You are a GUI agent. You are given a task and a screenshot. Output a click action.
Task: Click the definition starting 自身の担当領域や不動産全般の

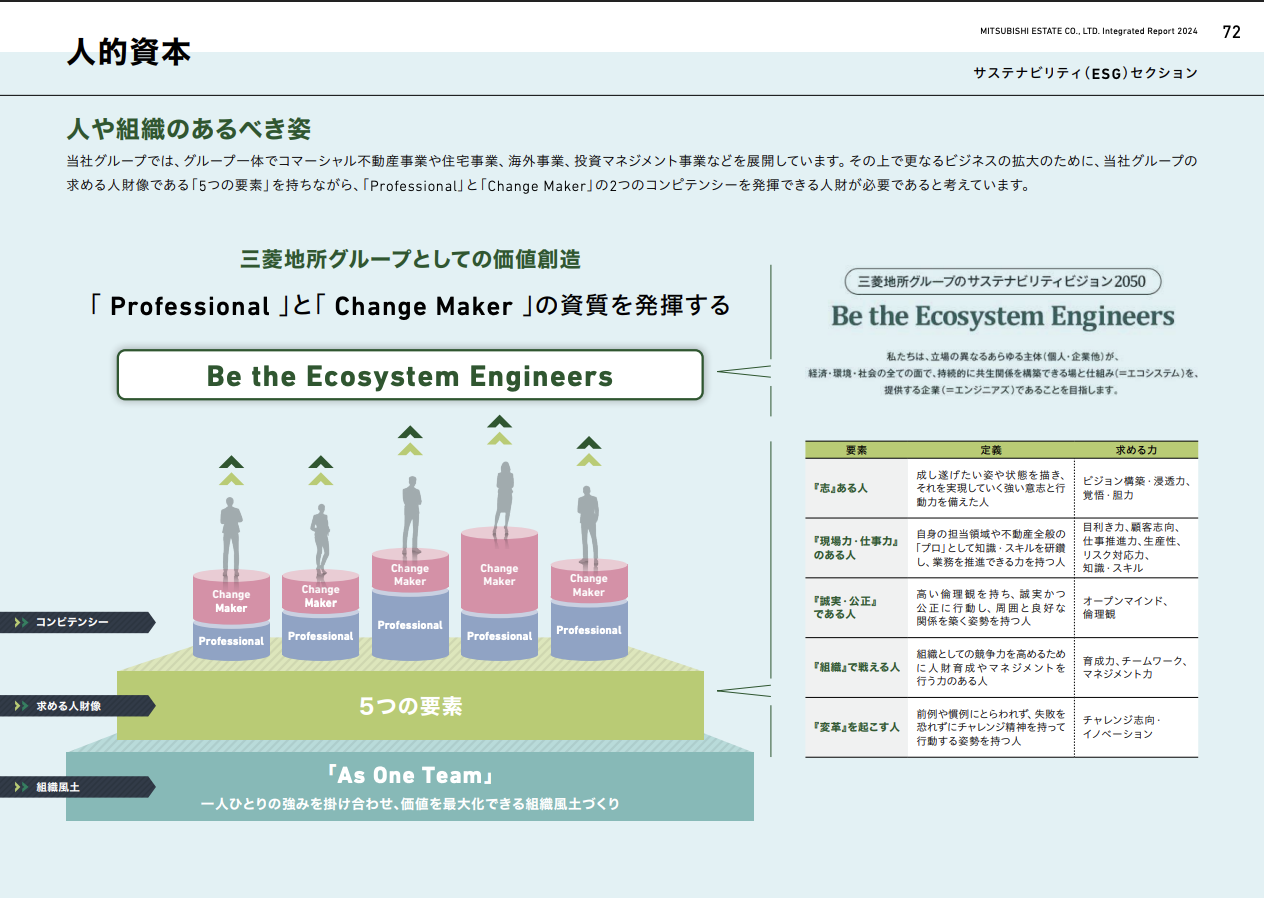pos(991,548)
